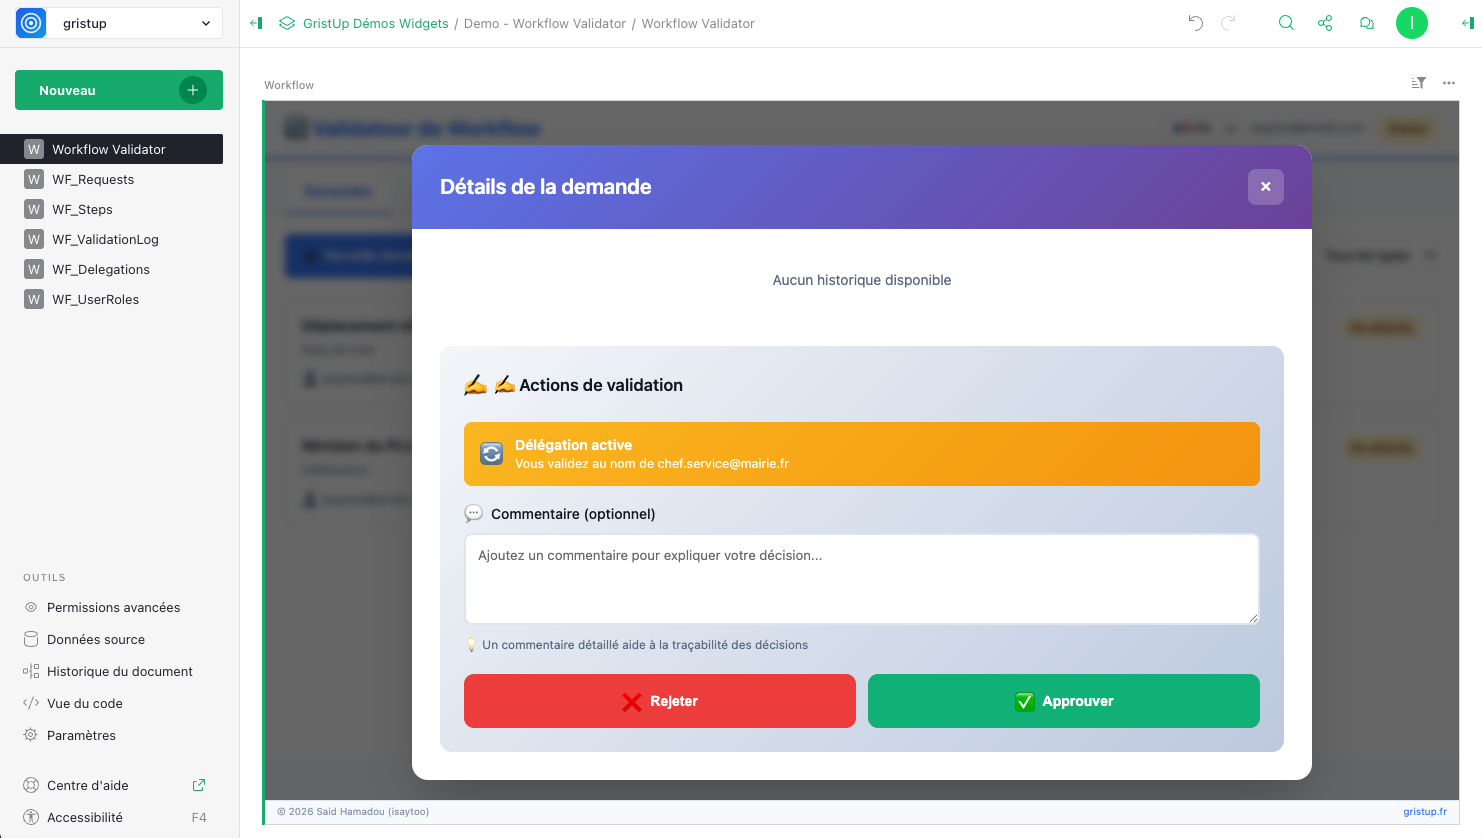This screenshot has height=838, width=1482.
Task: Click the share document icon
Action: pos(1325,23)
